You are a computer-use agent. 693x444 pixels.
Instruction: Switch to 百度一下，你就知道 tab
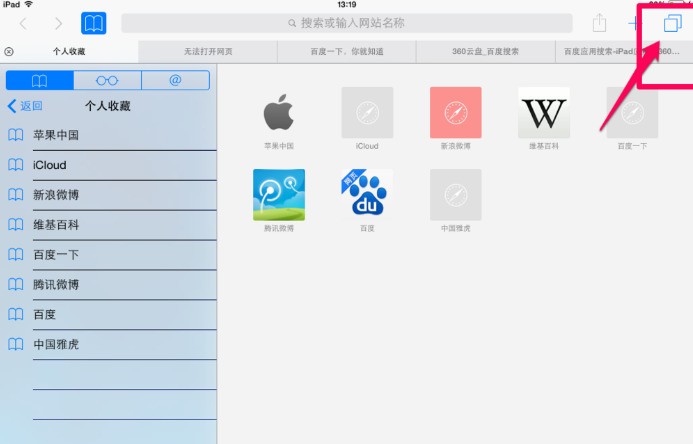point(347,52)
